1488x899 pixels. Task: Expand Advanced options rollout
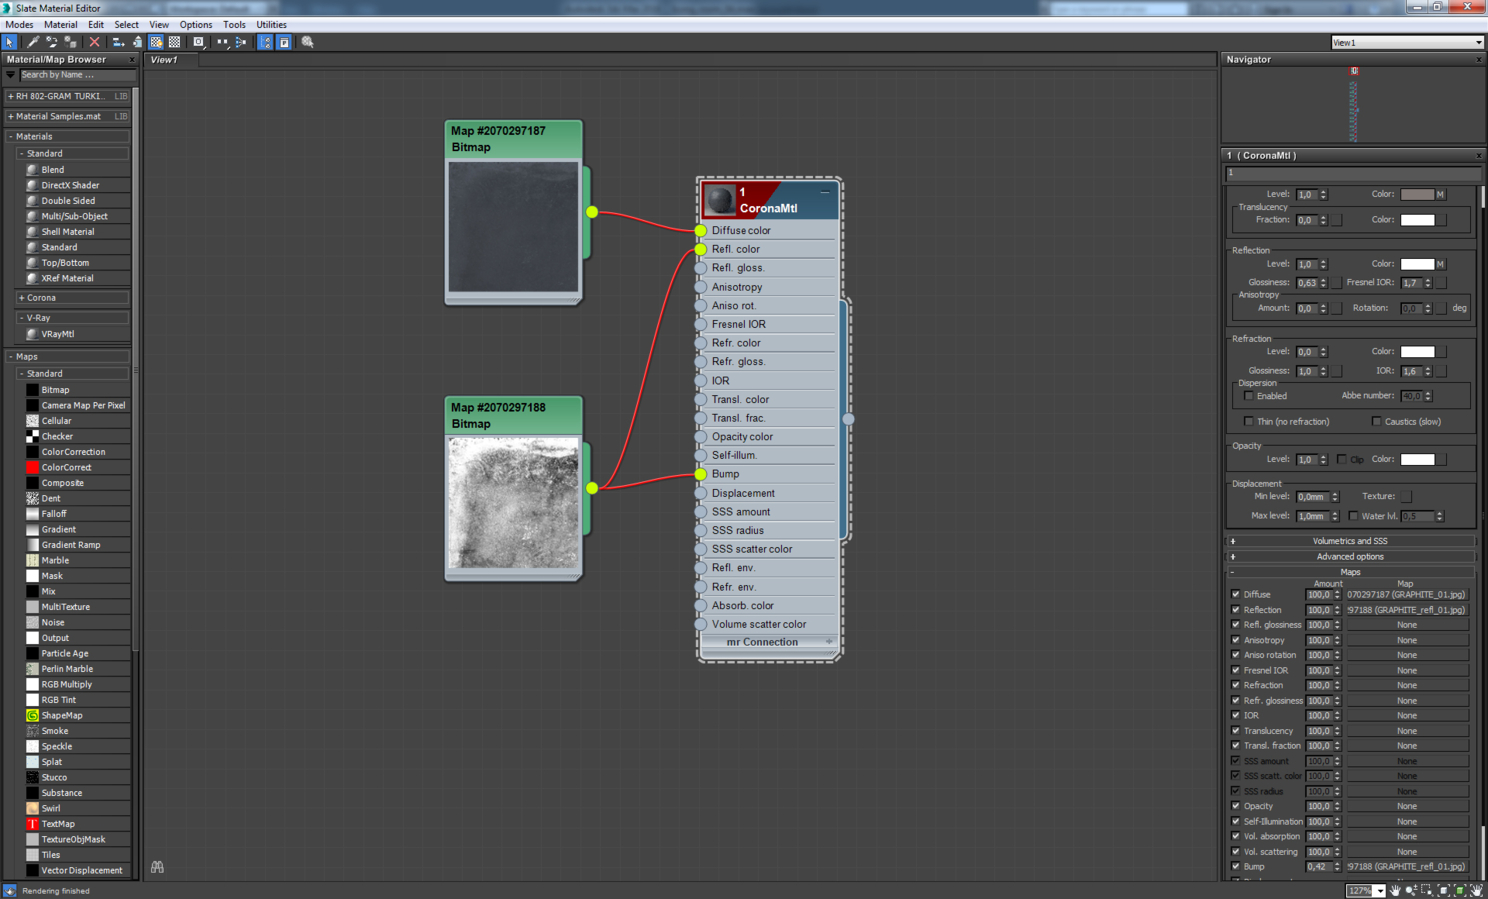point(1350,557)
